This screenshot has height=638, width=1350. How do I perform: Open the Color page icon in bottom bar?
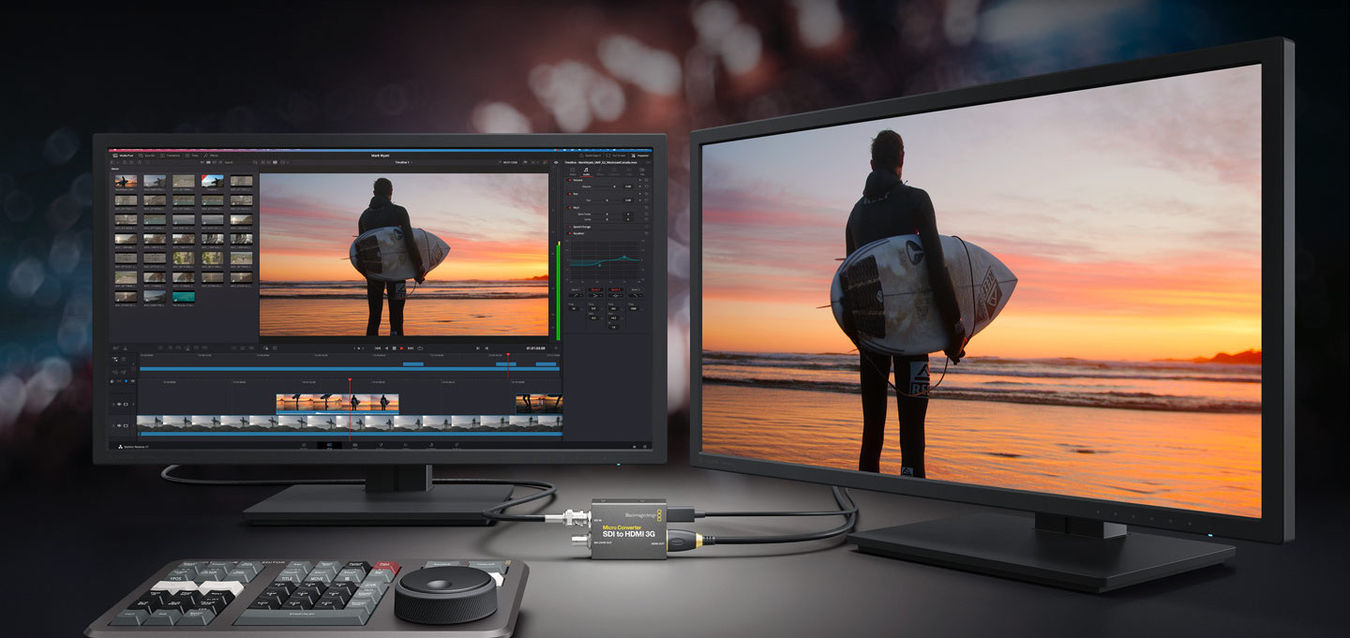(x=406, y=445)
